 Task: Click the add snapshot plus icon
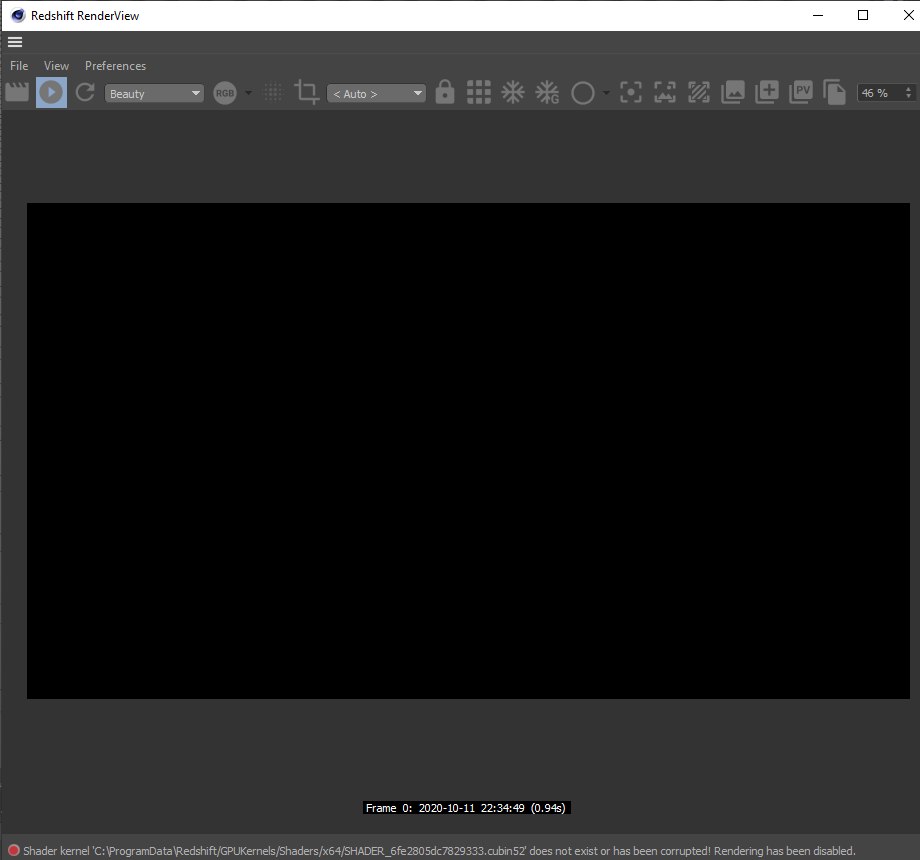click(x=767, y=92)
